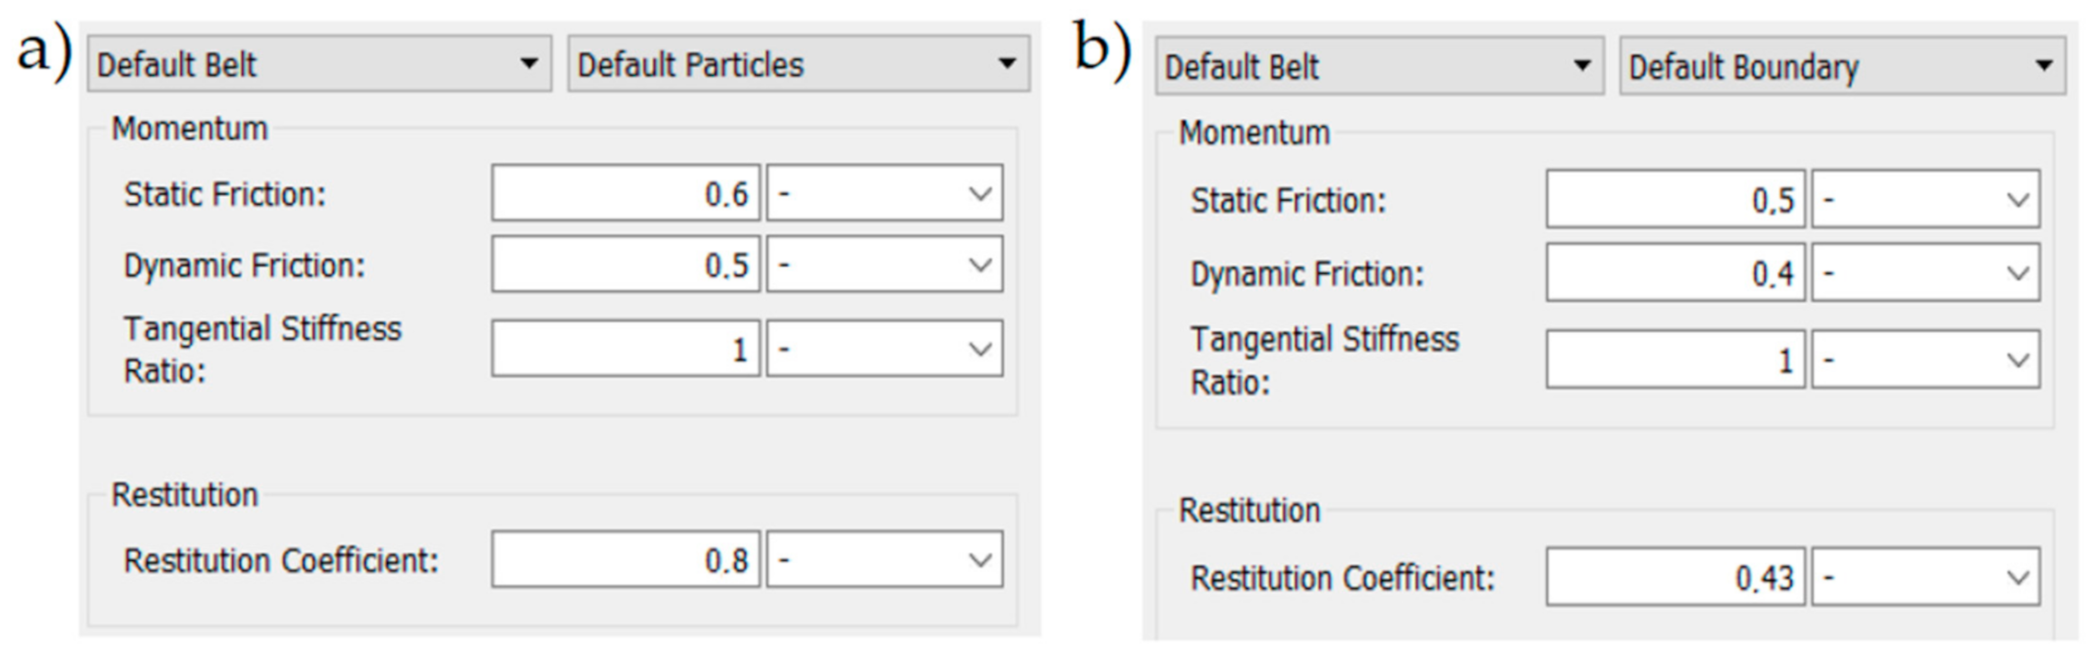Click Restitution Coefficient field showing 0.8

(x=625, y=560)
